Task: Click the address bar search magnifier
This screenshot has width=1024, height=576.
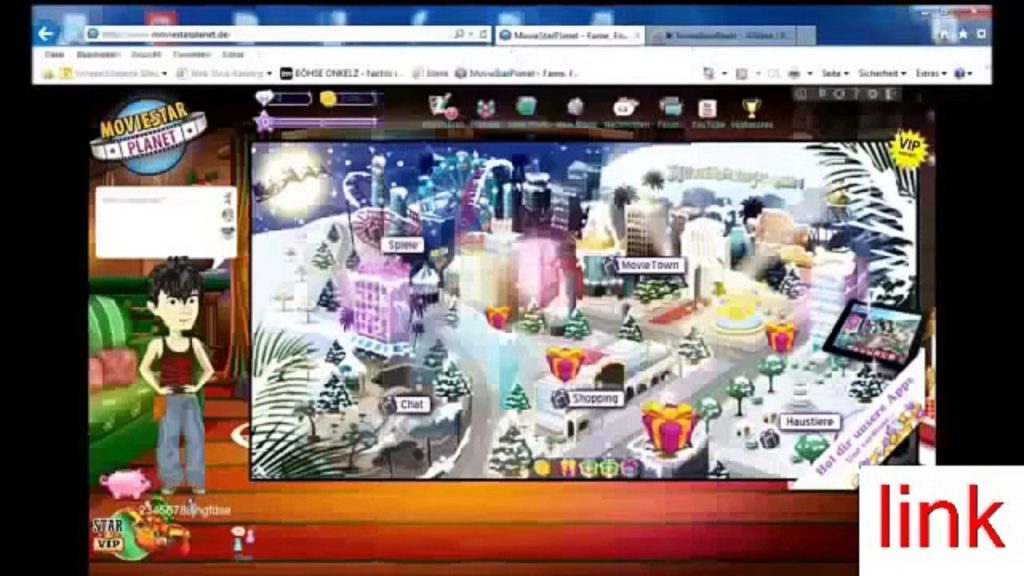Action: click(459, 34)
